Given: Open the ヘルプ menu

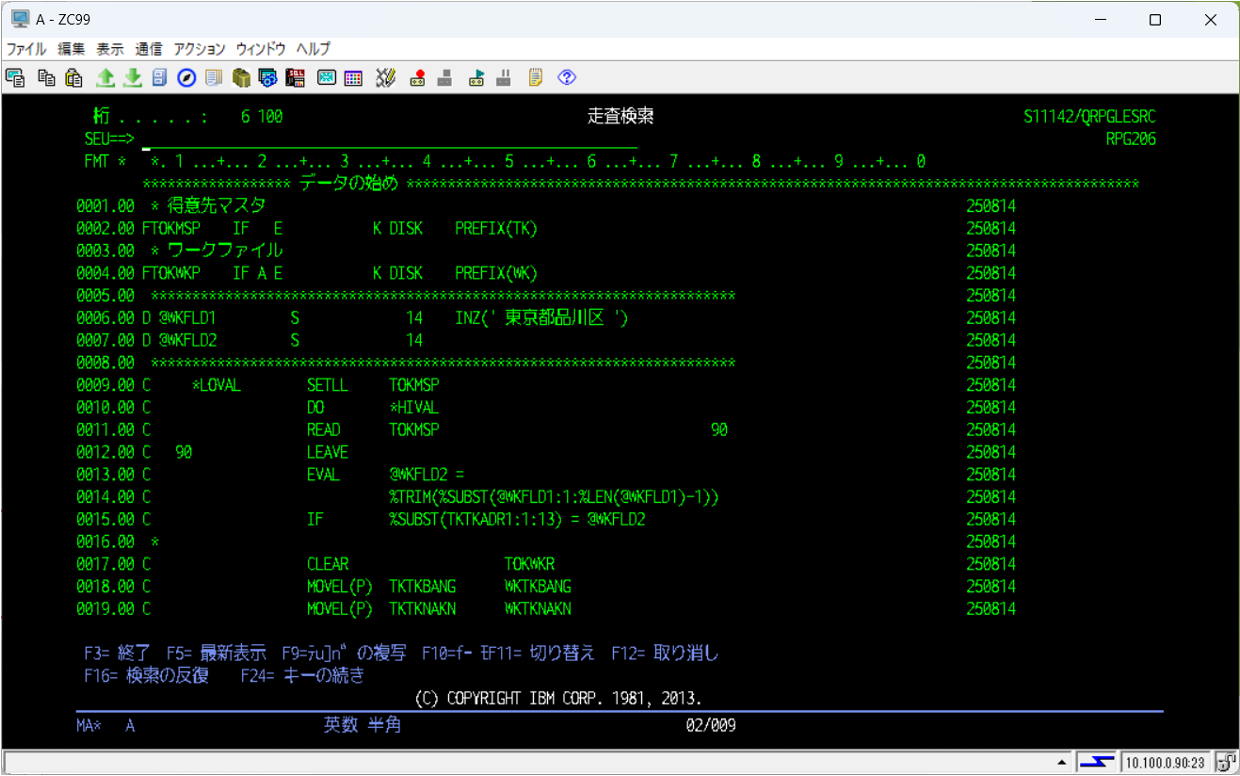Looking at the screenshot, I should pyautogui.click(x=313, y=48).
